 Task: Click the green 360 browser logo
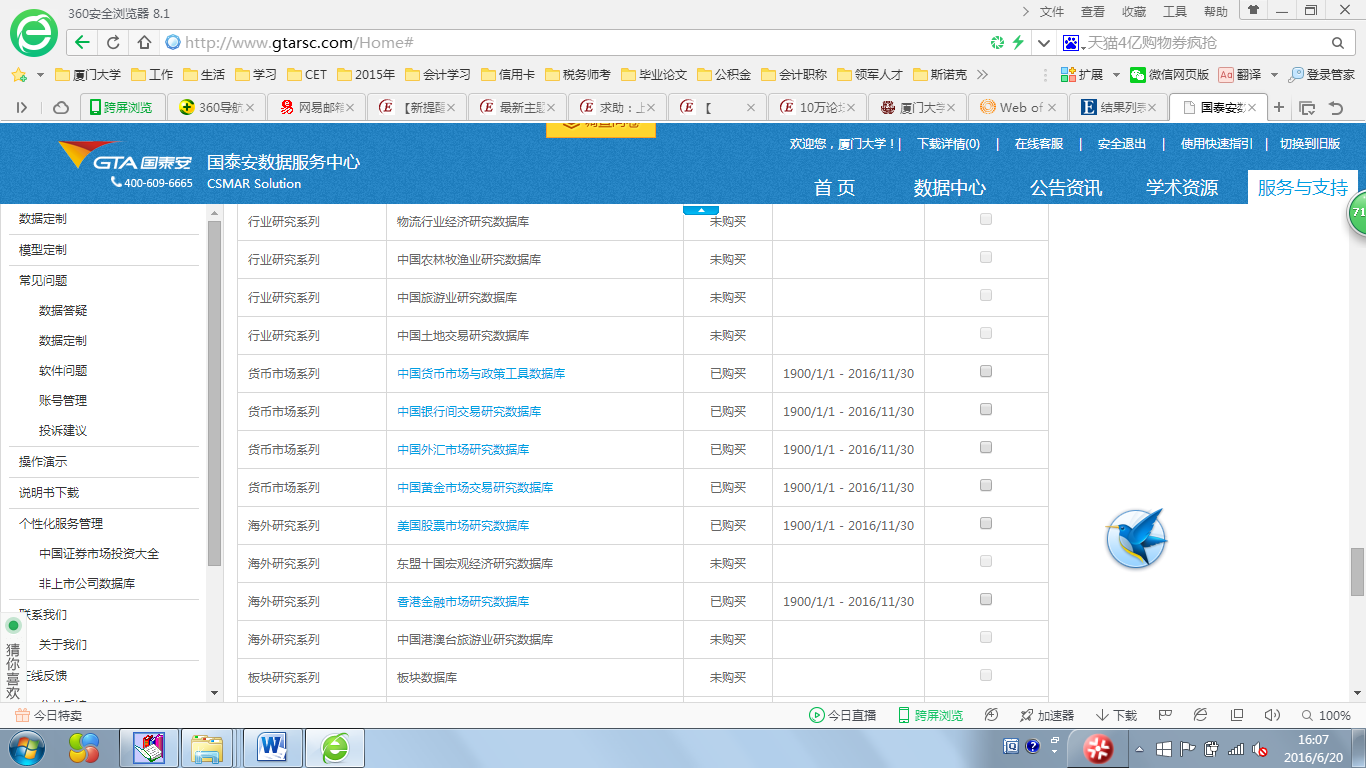(x=34, y=33)
